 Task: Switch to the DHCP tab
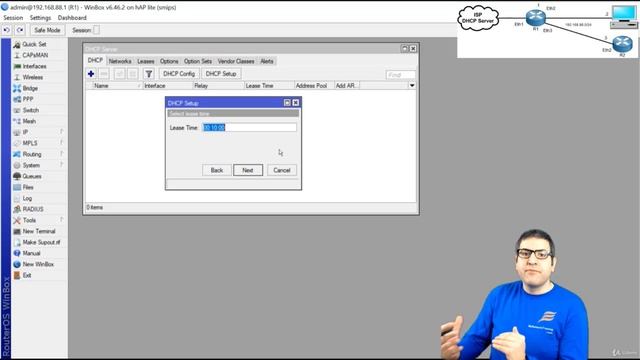(95, 60)
